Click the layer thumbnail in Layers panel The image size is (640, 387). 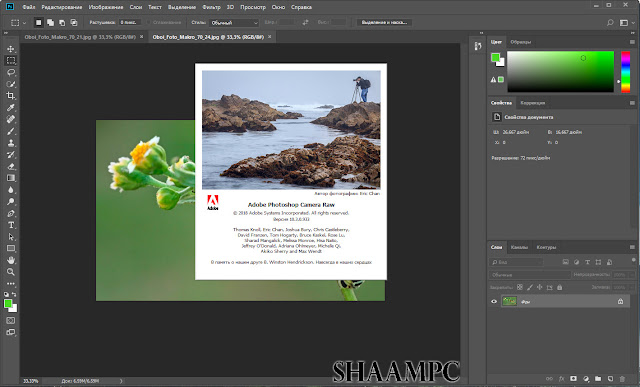[509, 302]
